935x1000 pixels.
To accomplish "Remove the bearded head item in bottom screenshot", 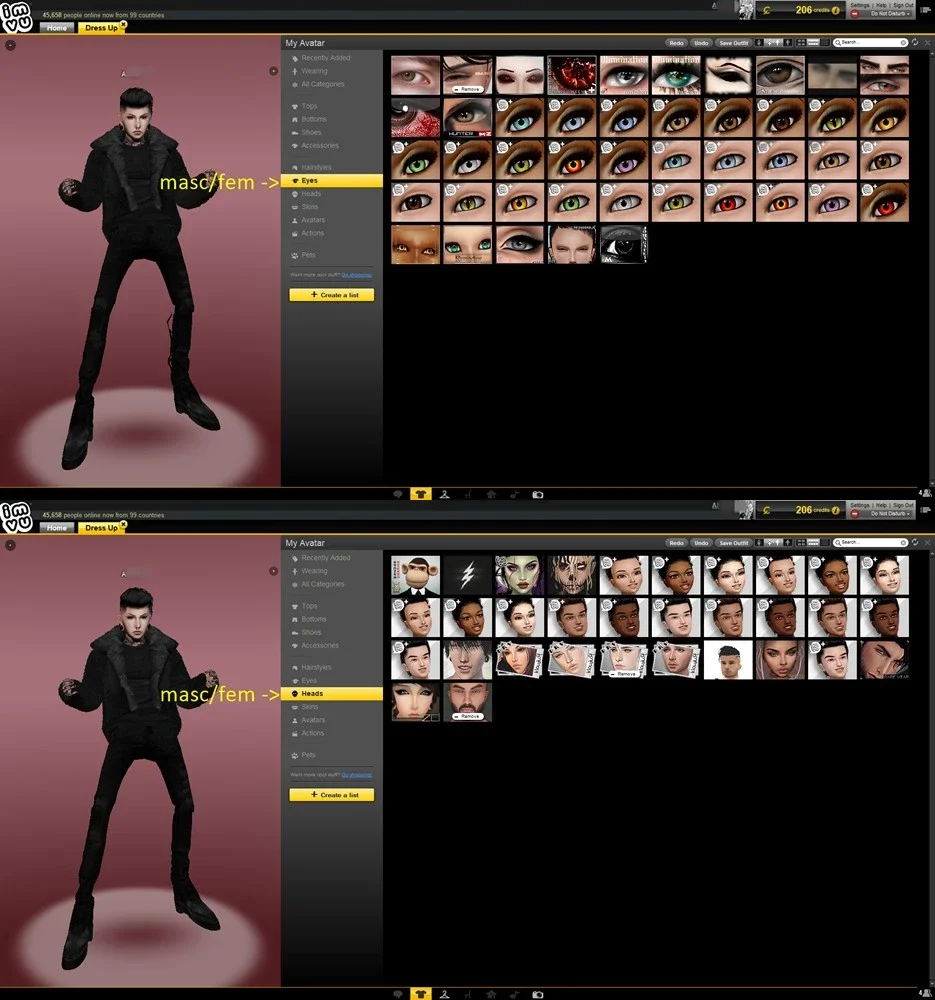I will (468, 717).
